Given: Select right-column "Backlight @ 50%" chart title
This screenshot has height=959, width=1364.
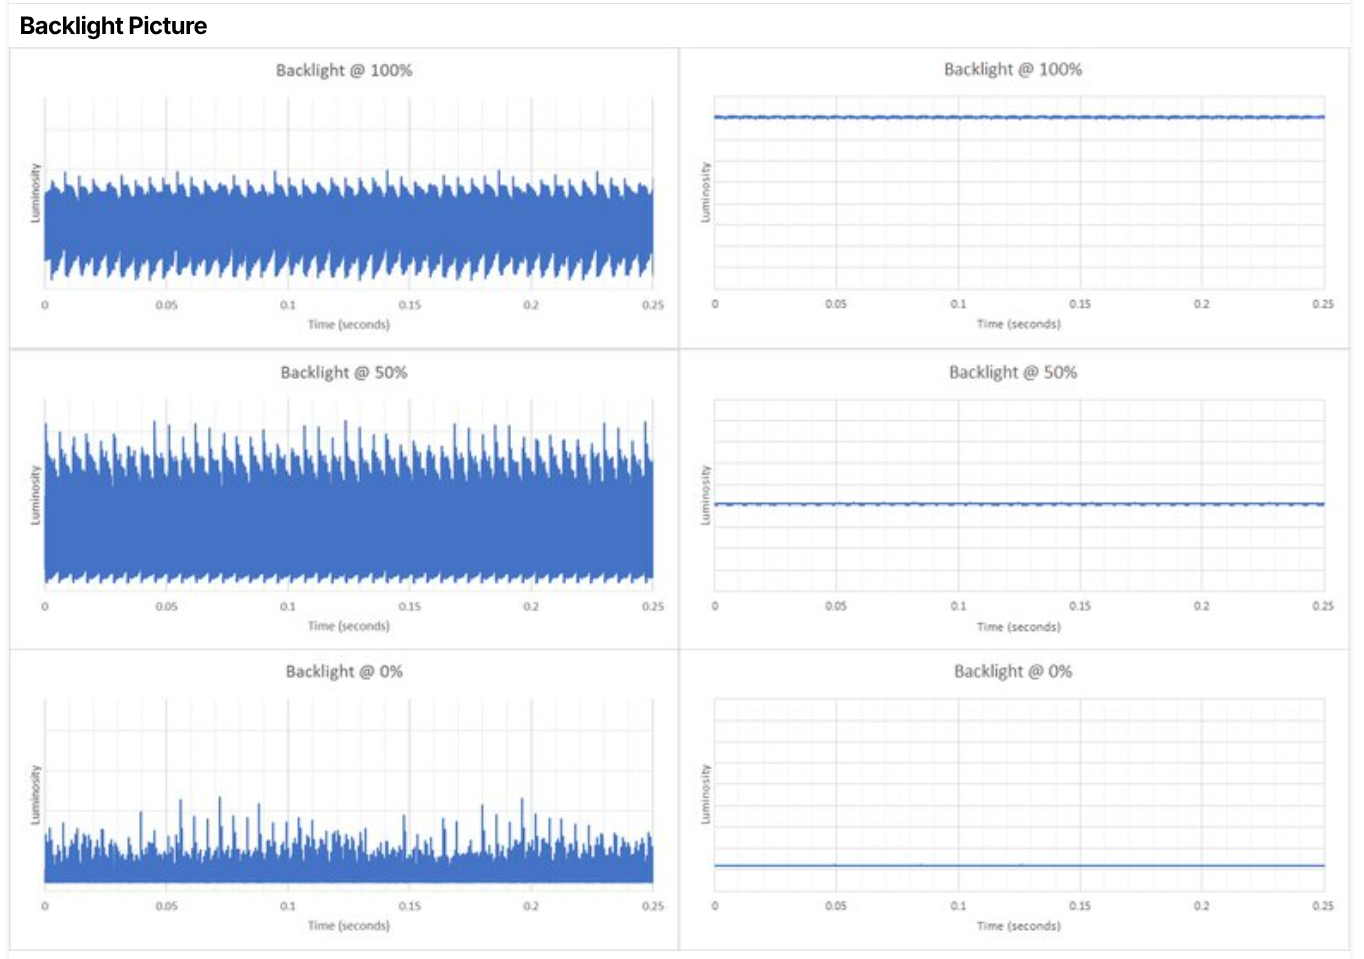Looking at the screenshot, I should [1013, 372].
